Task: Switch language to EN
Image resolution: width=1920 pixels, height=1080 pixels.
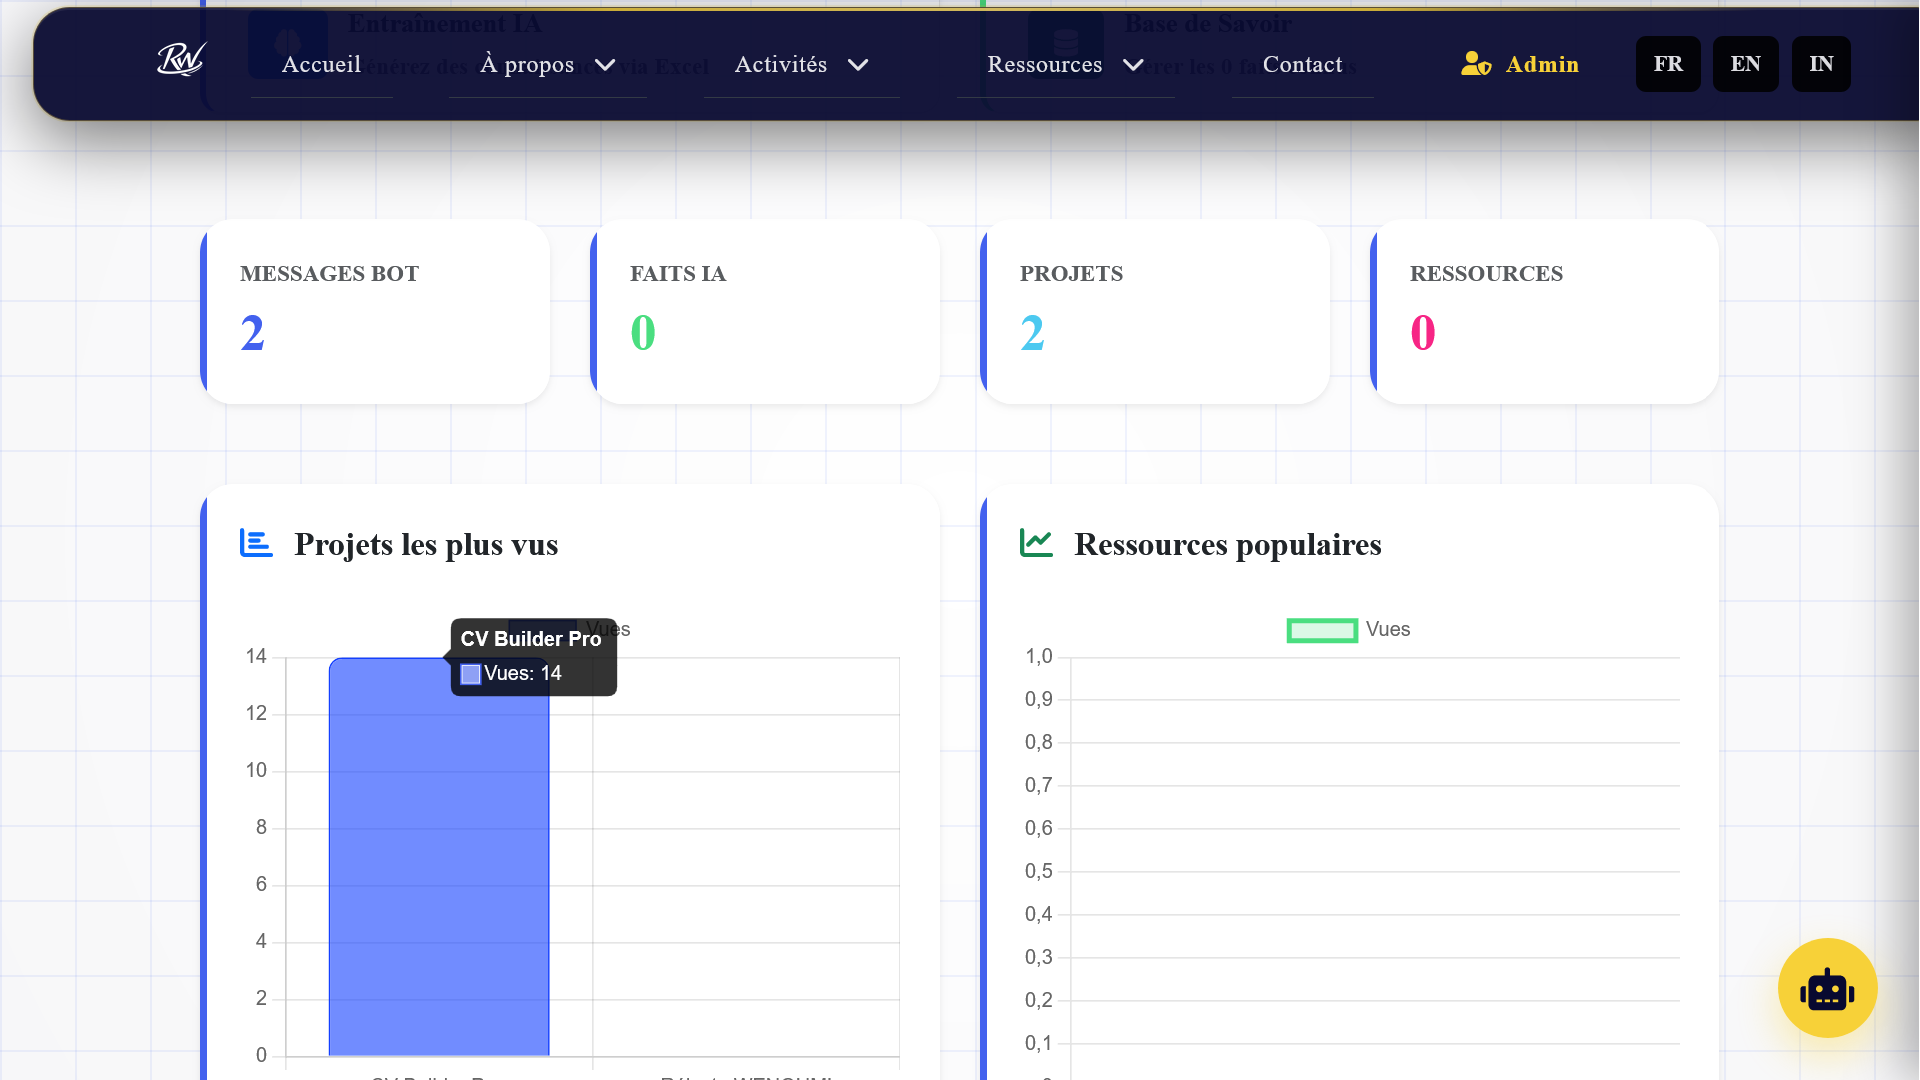Action: 1745,64
